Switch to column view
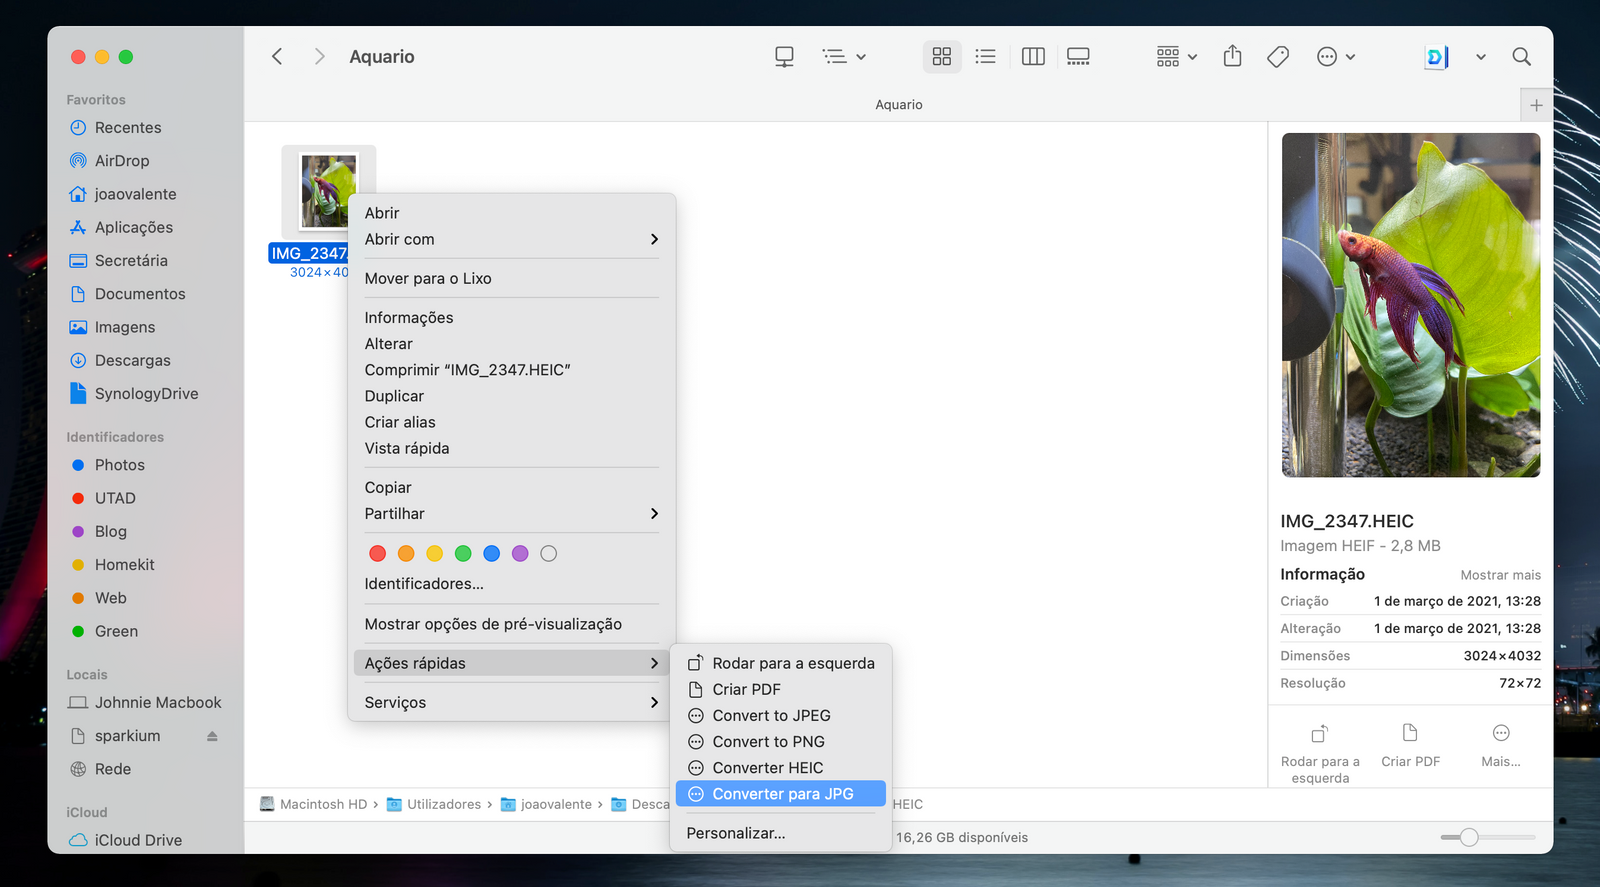The height and width of the screenshot is (887, 1600). [x=1033, y=57]
